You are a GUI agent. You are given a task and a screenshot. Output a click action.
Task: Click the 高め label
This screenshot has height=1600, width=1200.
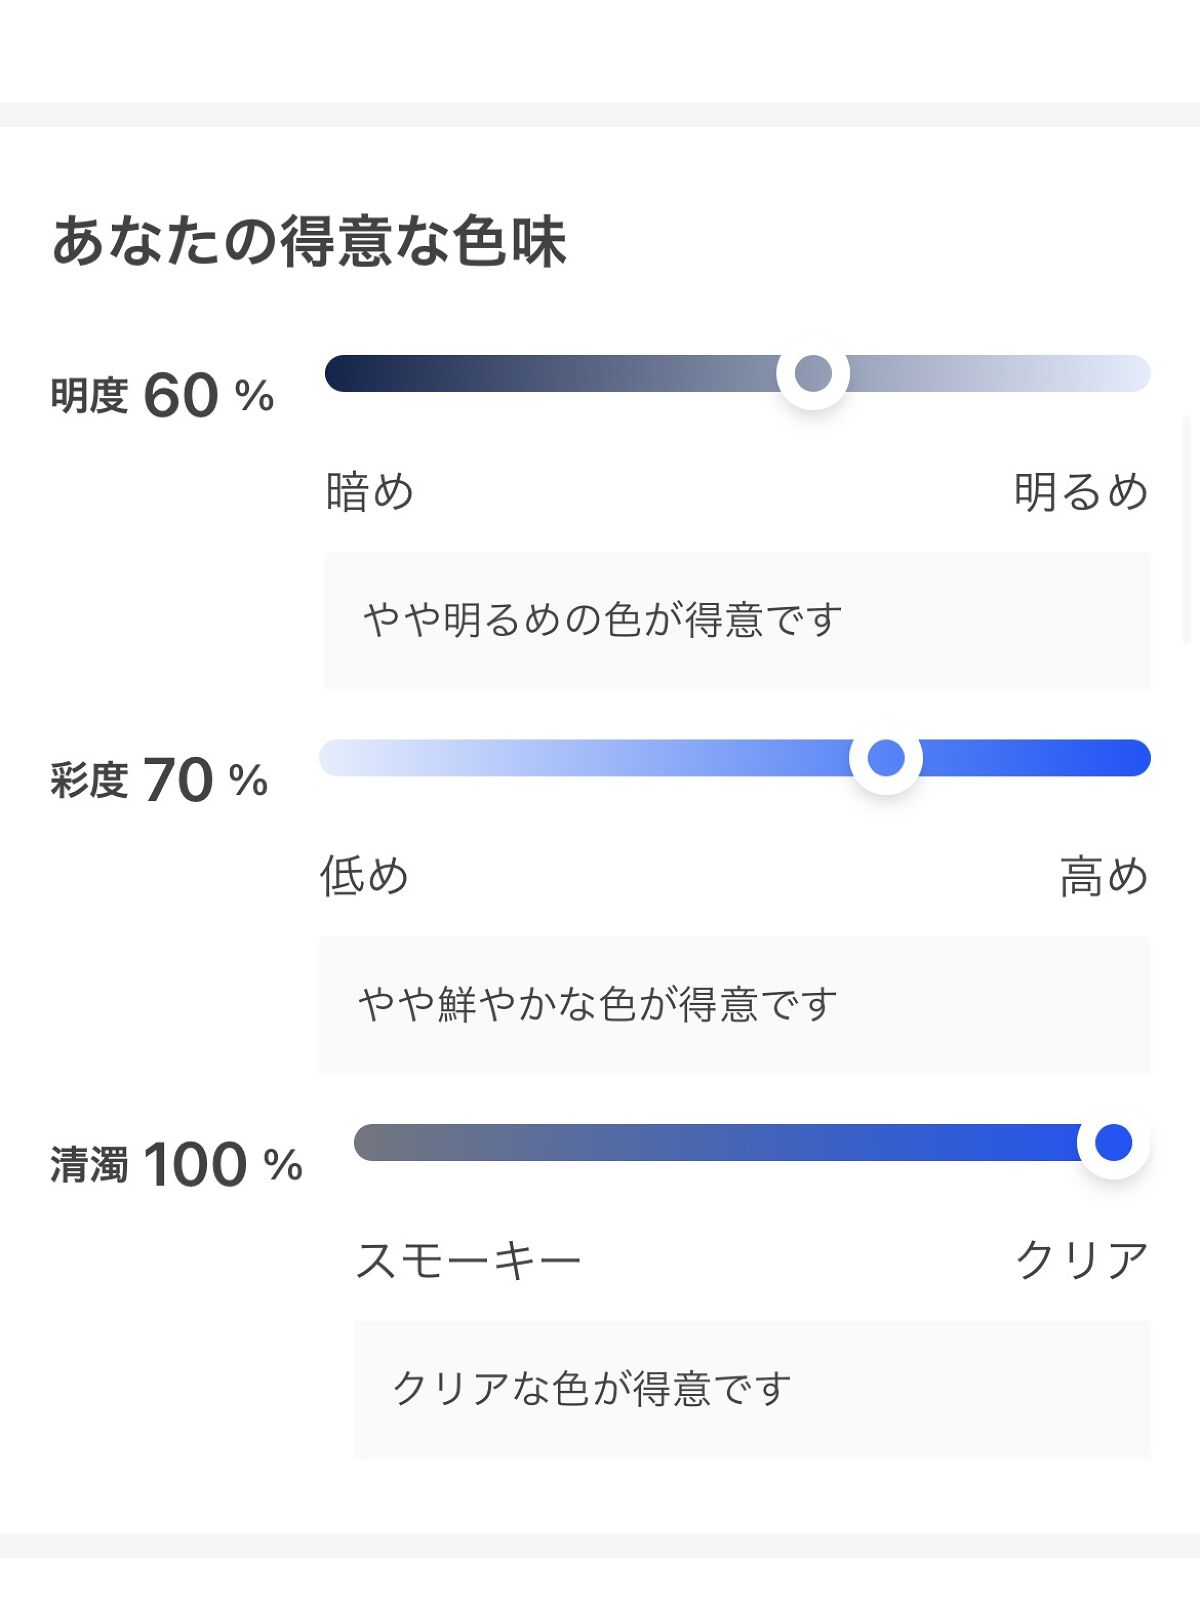[1104, 876]
